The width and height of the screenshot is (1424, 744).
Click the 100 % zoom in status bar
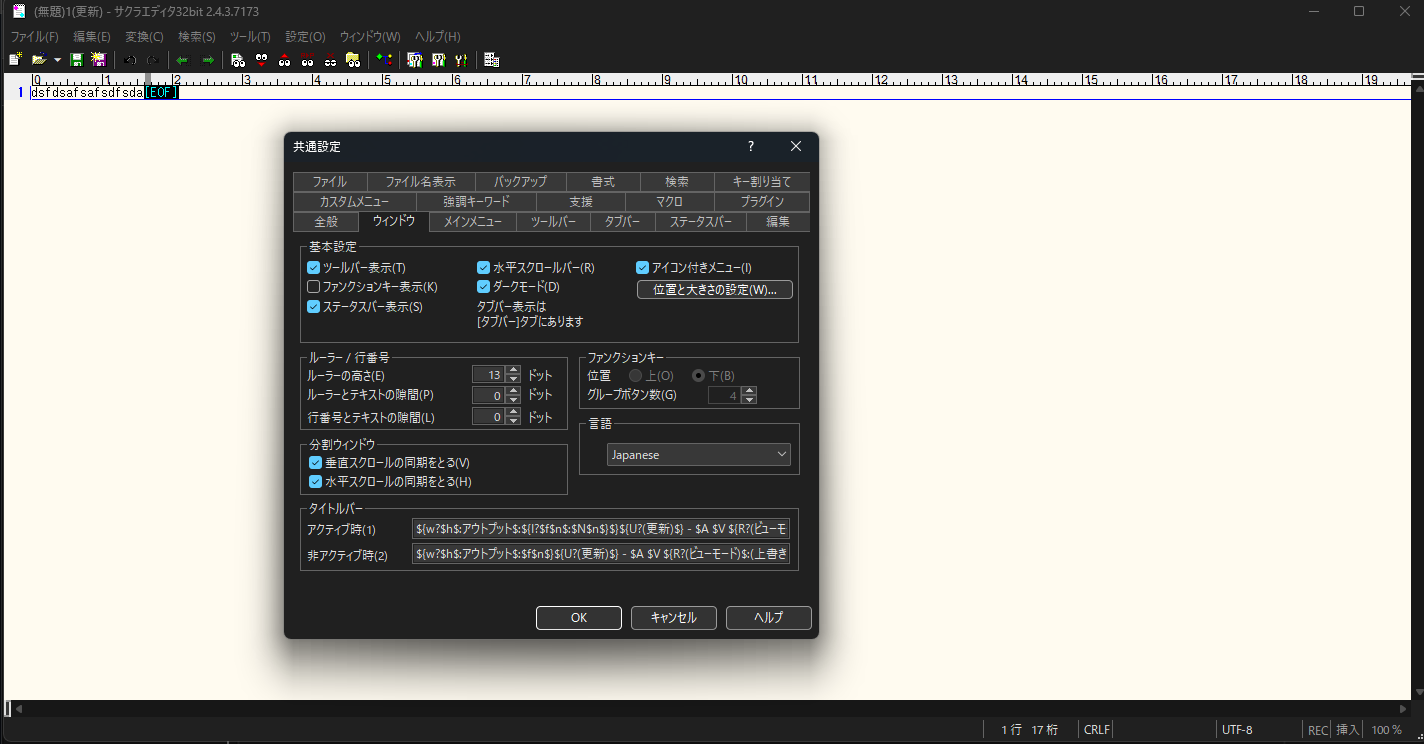click(x=1386, y=730)
